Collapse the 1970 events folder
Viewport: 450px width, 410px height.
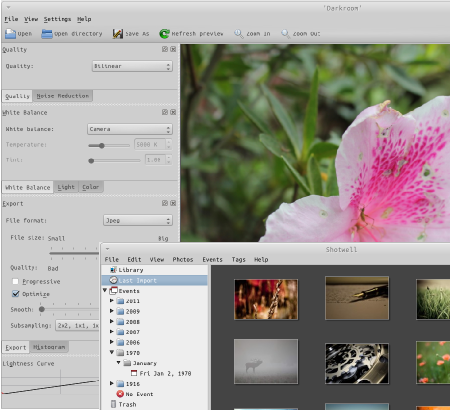click(112, 352)
